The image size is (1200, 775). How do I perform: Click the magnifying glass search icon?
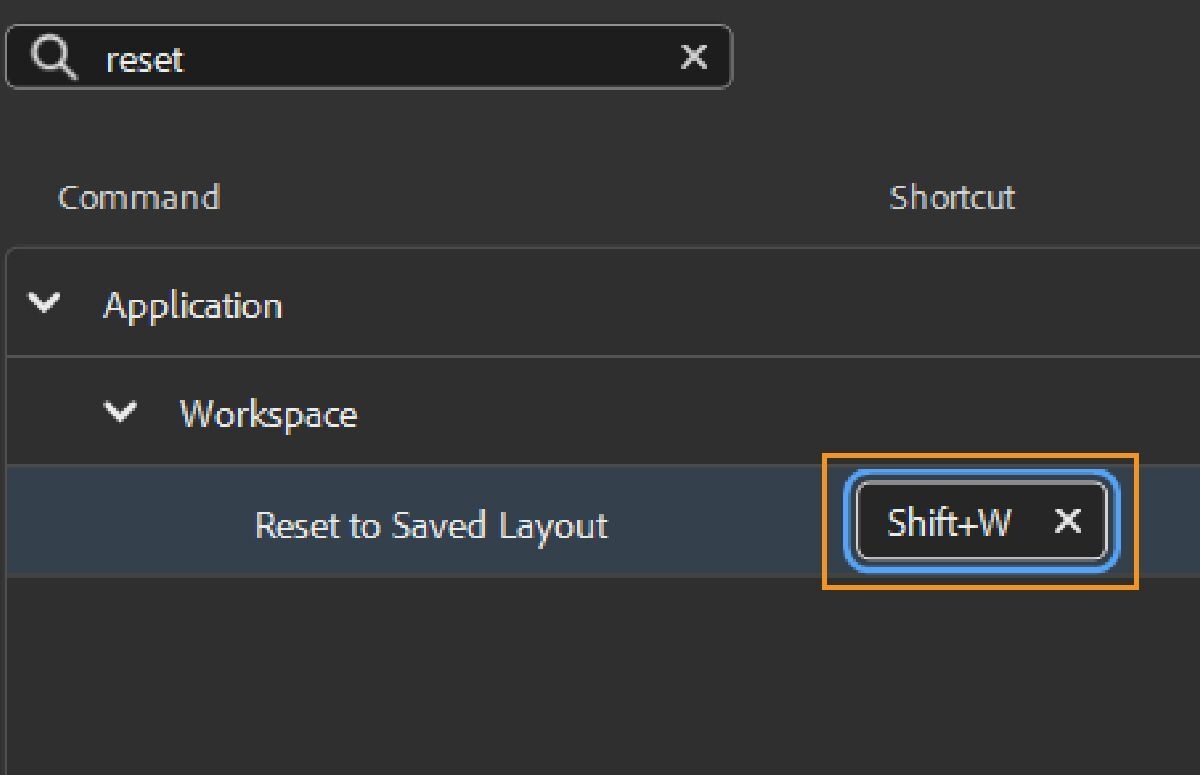(x=51, y=57)
